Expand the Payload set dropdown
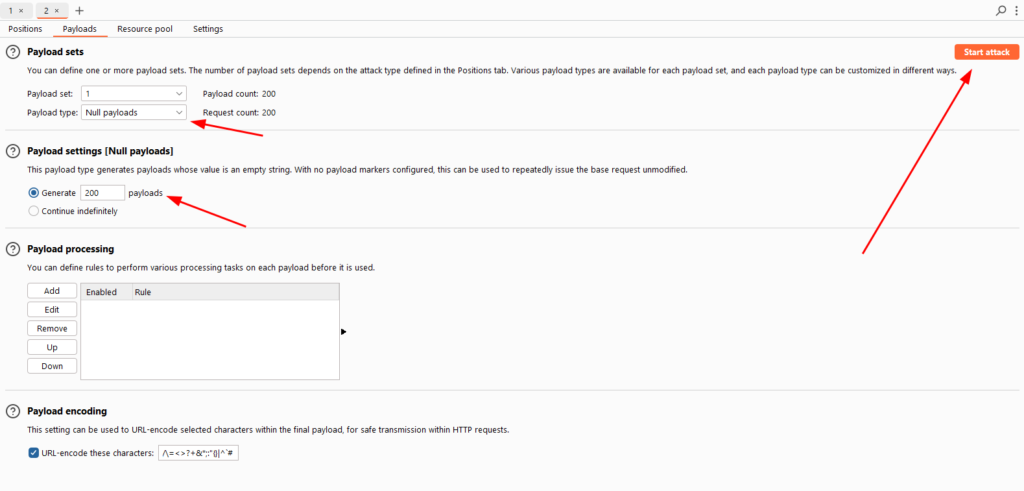 [x=134, y=94]
